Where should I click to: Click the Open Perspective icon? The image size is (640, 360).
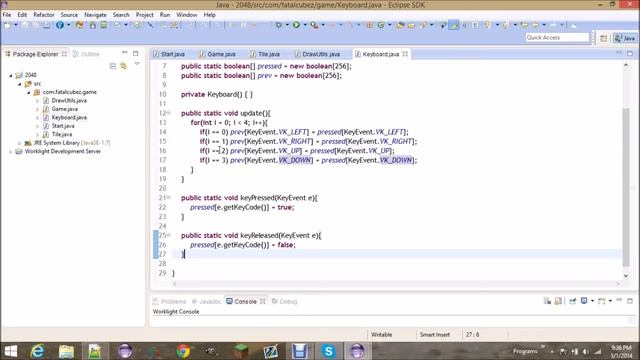[x=604, y=38]
